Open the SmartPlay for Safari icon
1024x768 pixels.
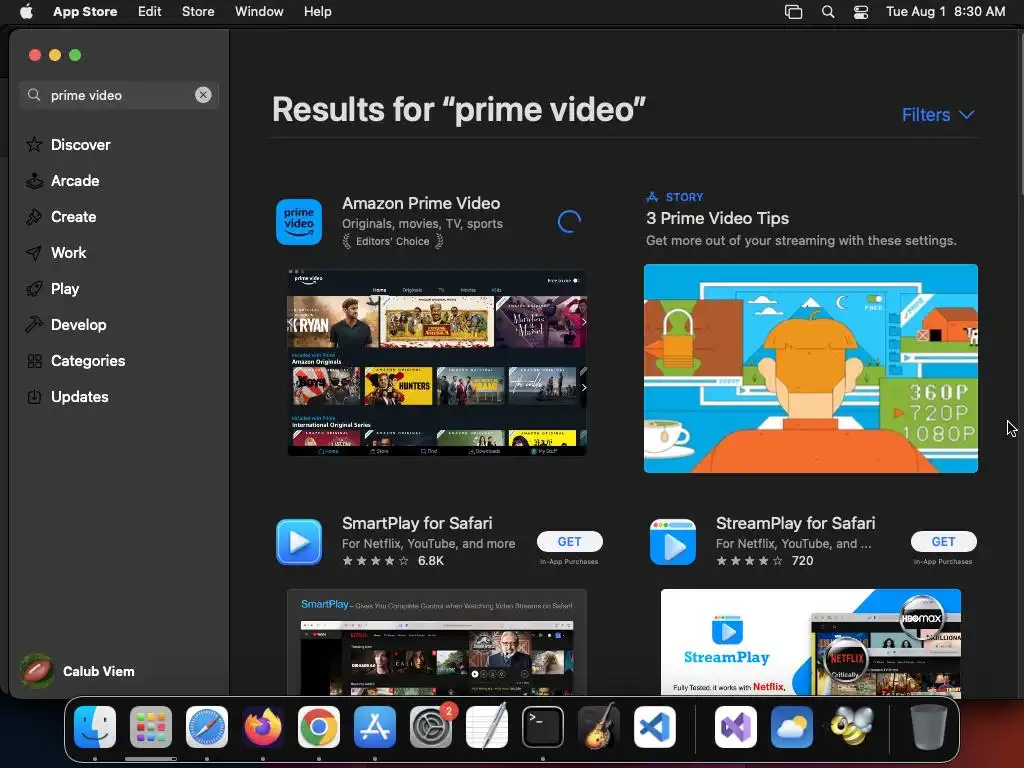tap(299, 542)
